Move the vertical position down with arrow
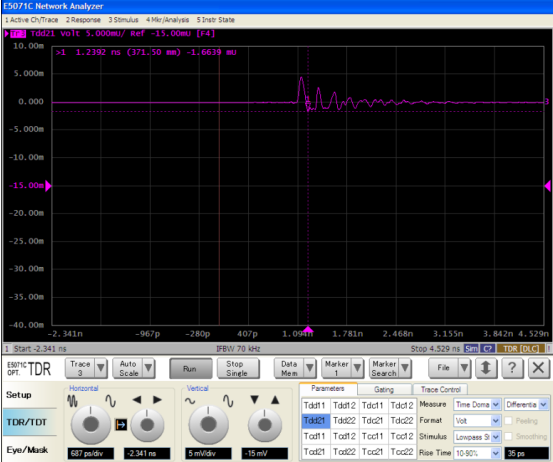This screenshot has height=462, width=553. 255,400
